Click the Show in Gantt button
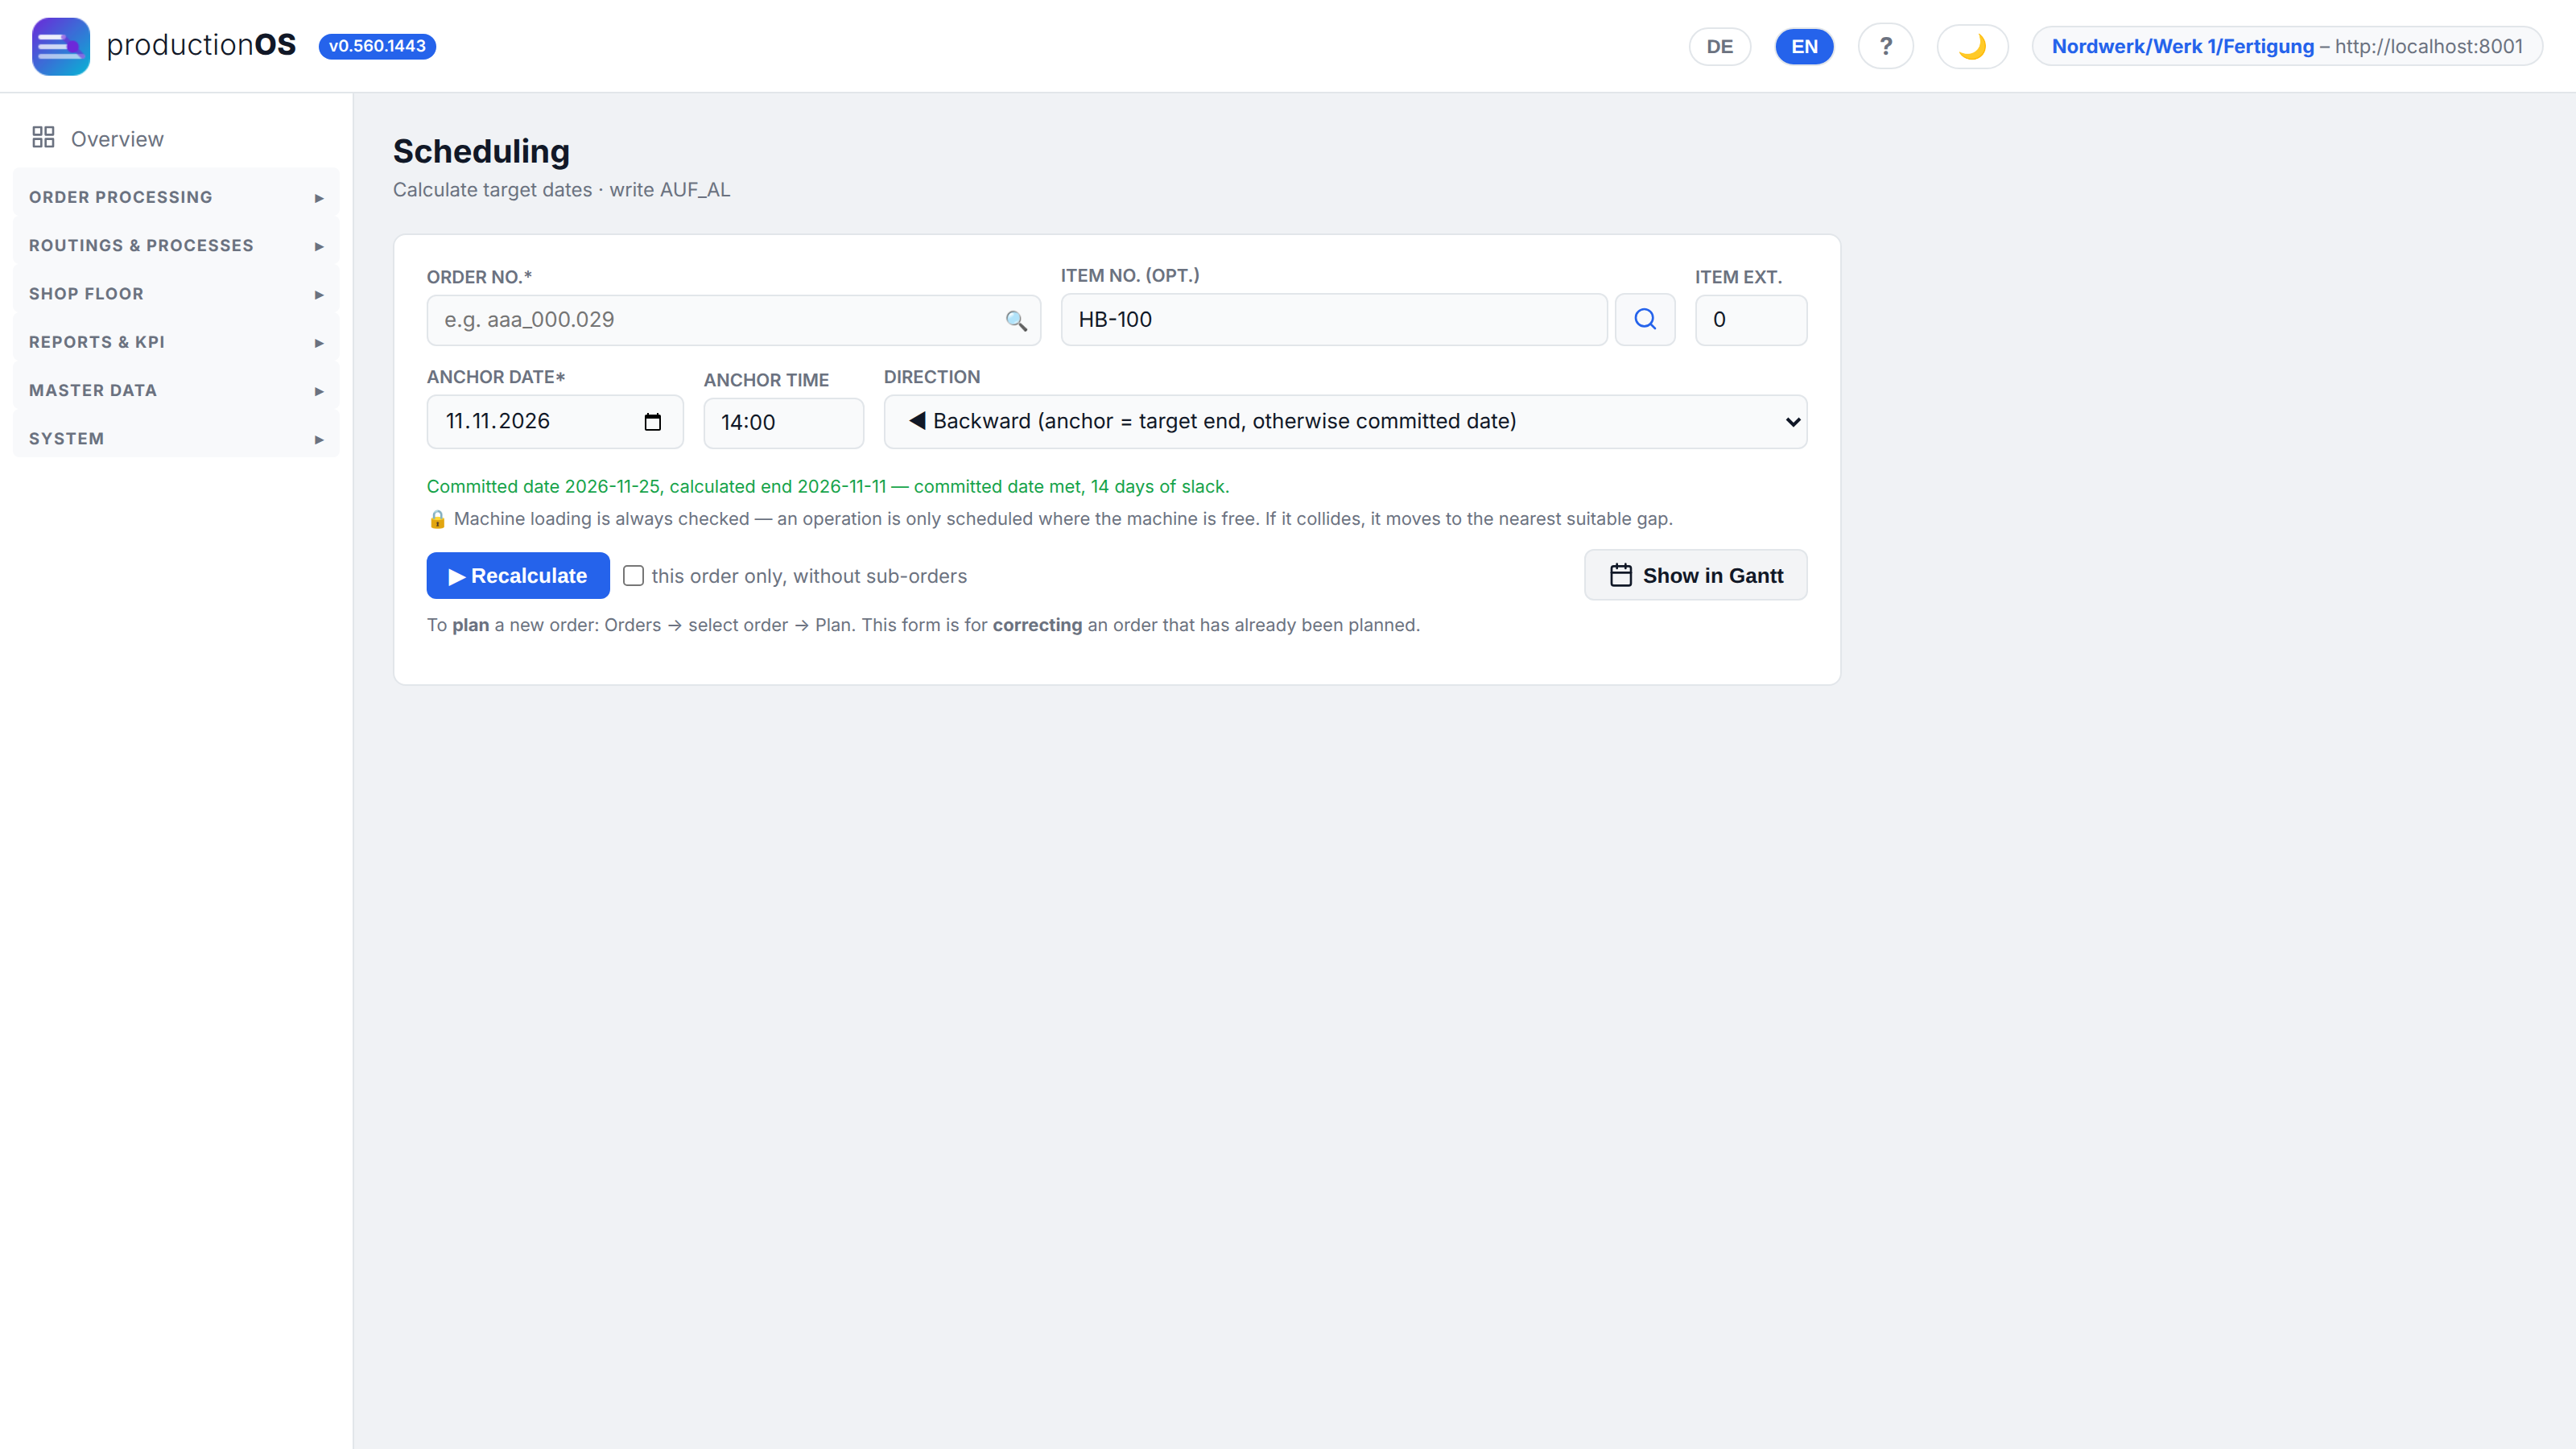Viewport: 2576px width, 1449px height. [1695, 575]
